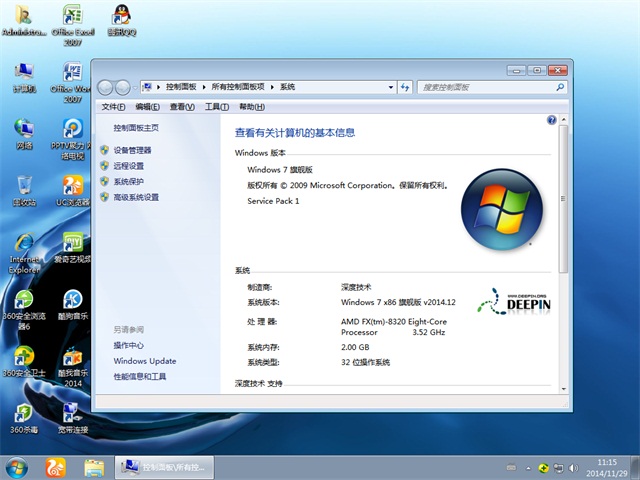This screenshot has height=480, width=640.
Task: Expand the address bar history dropdown
Action: 391,87
